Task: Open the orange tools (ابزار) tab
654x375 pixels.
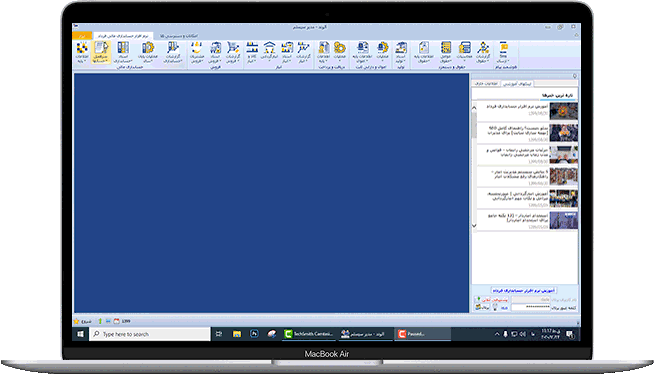Action: (x=82, y=36)
